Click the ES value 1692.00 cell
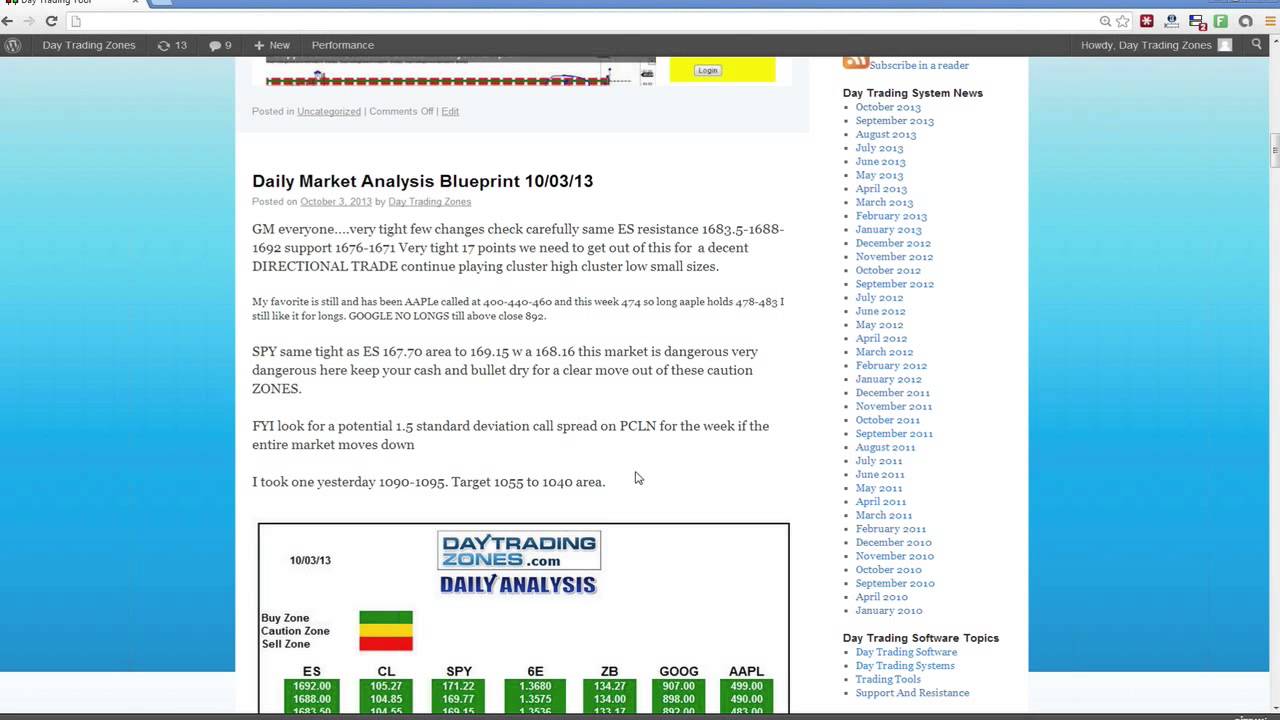Image resolution: width=1280 pixels, height=720 pixels. point(312,686)
